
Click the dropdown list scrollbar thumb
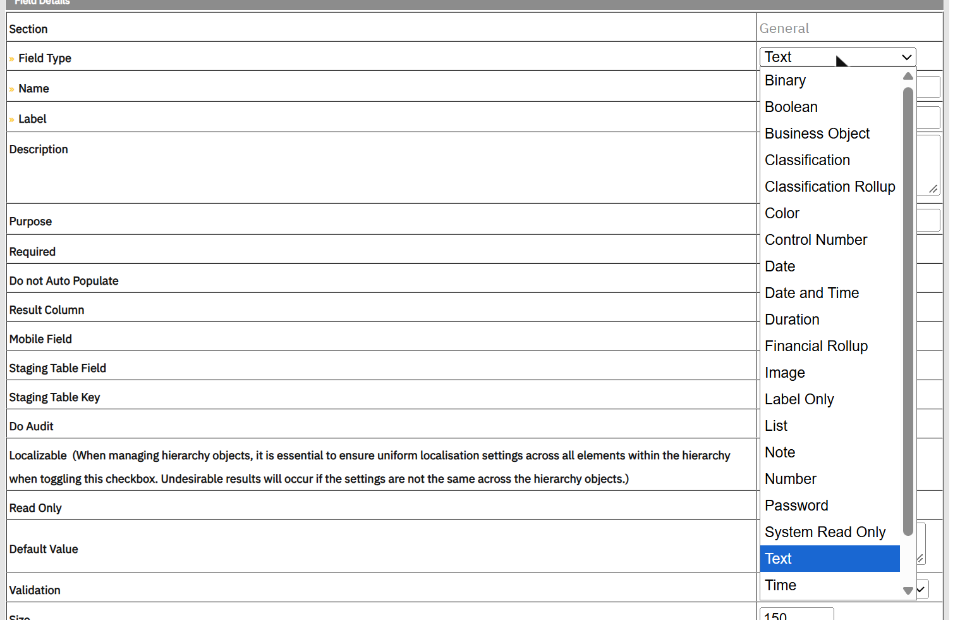[908, 312]
